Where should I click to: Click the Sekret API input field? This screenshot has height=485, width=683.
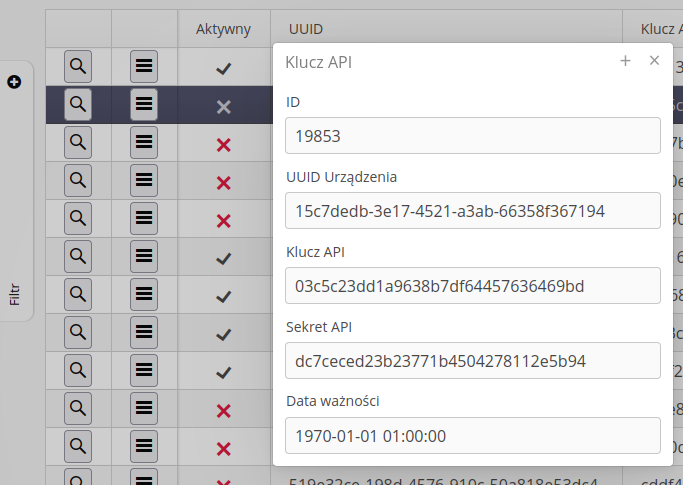point(472,360)
